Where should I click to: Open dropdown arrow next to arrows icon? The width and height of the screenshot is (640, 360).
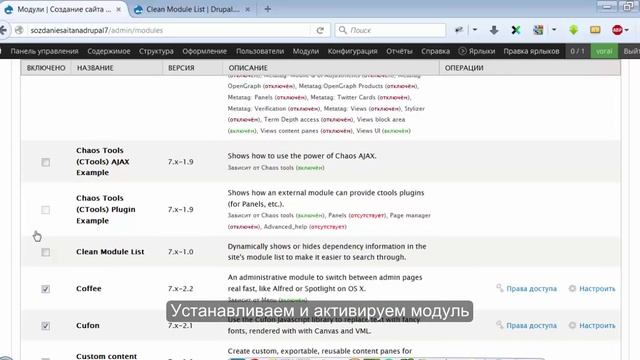pyautogui.click(x=475, y=30)
